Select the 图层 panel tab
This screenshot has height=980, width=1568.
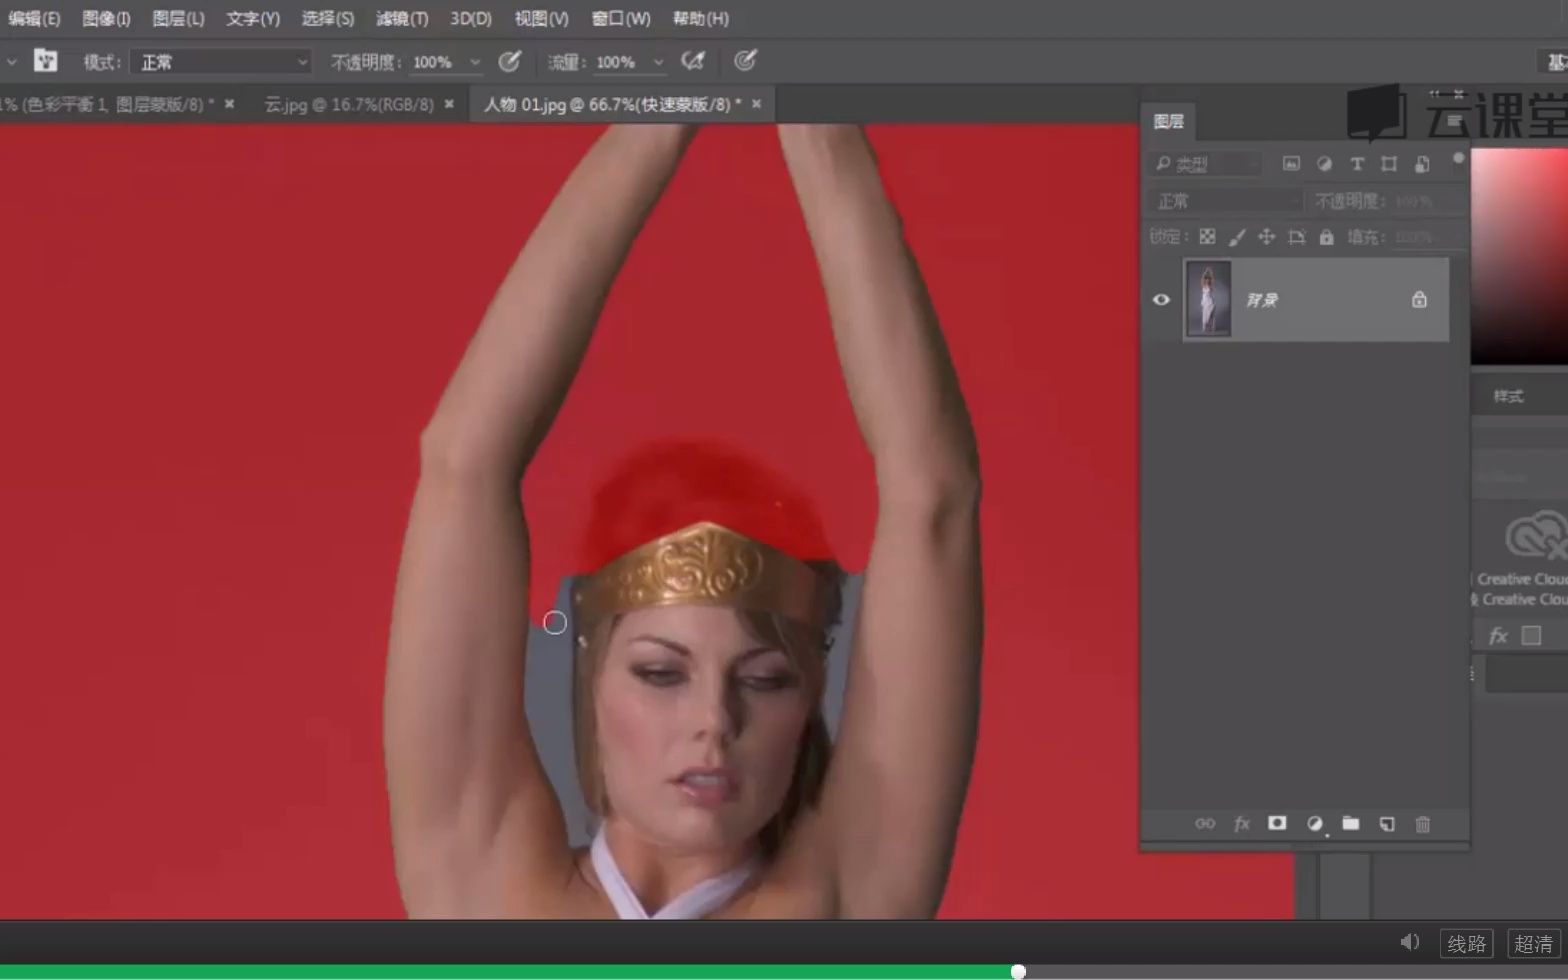pyautogui.click(x=1168, y=121)
